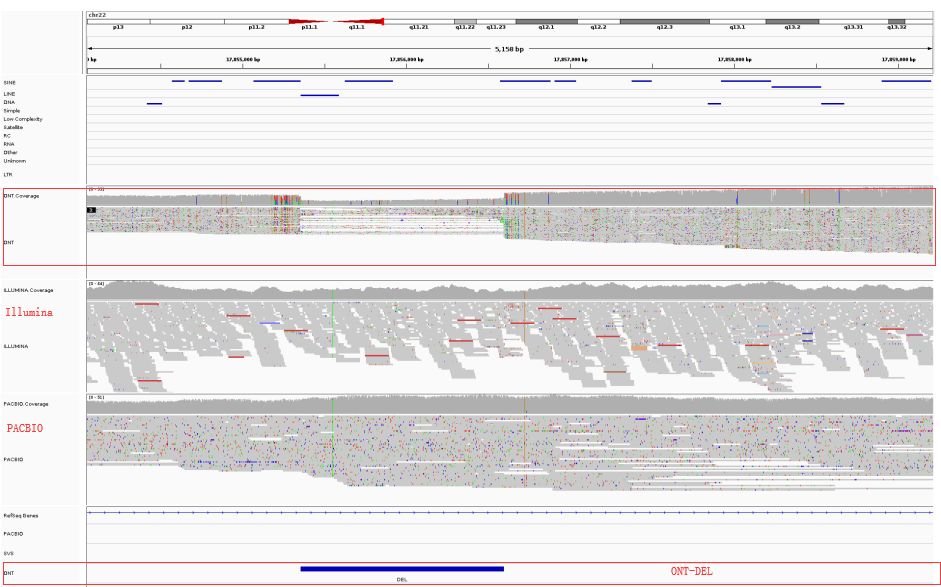Select the SVS track label
Screen dimensions: 941x587
(9, 553)
